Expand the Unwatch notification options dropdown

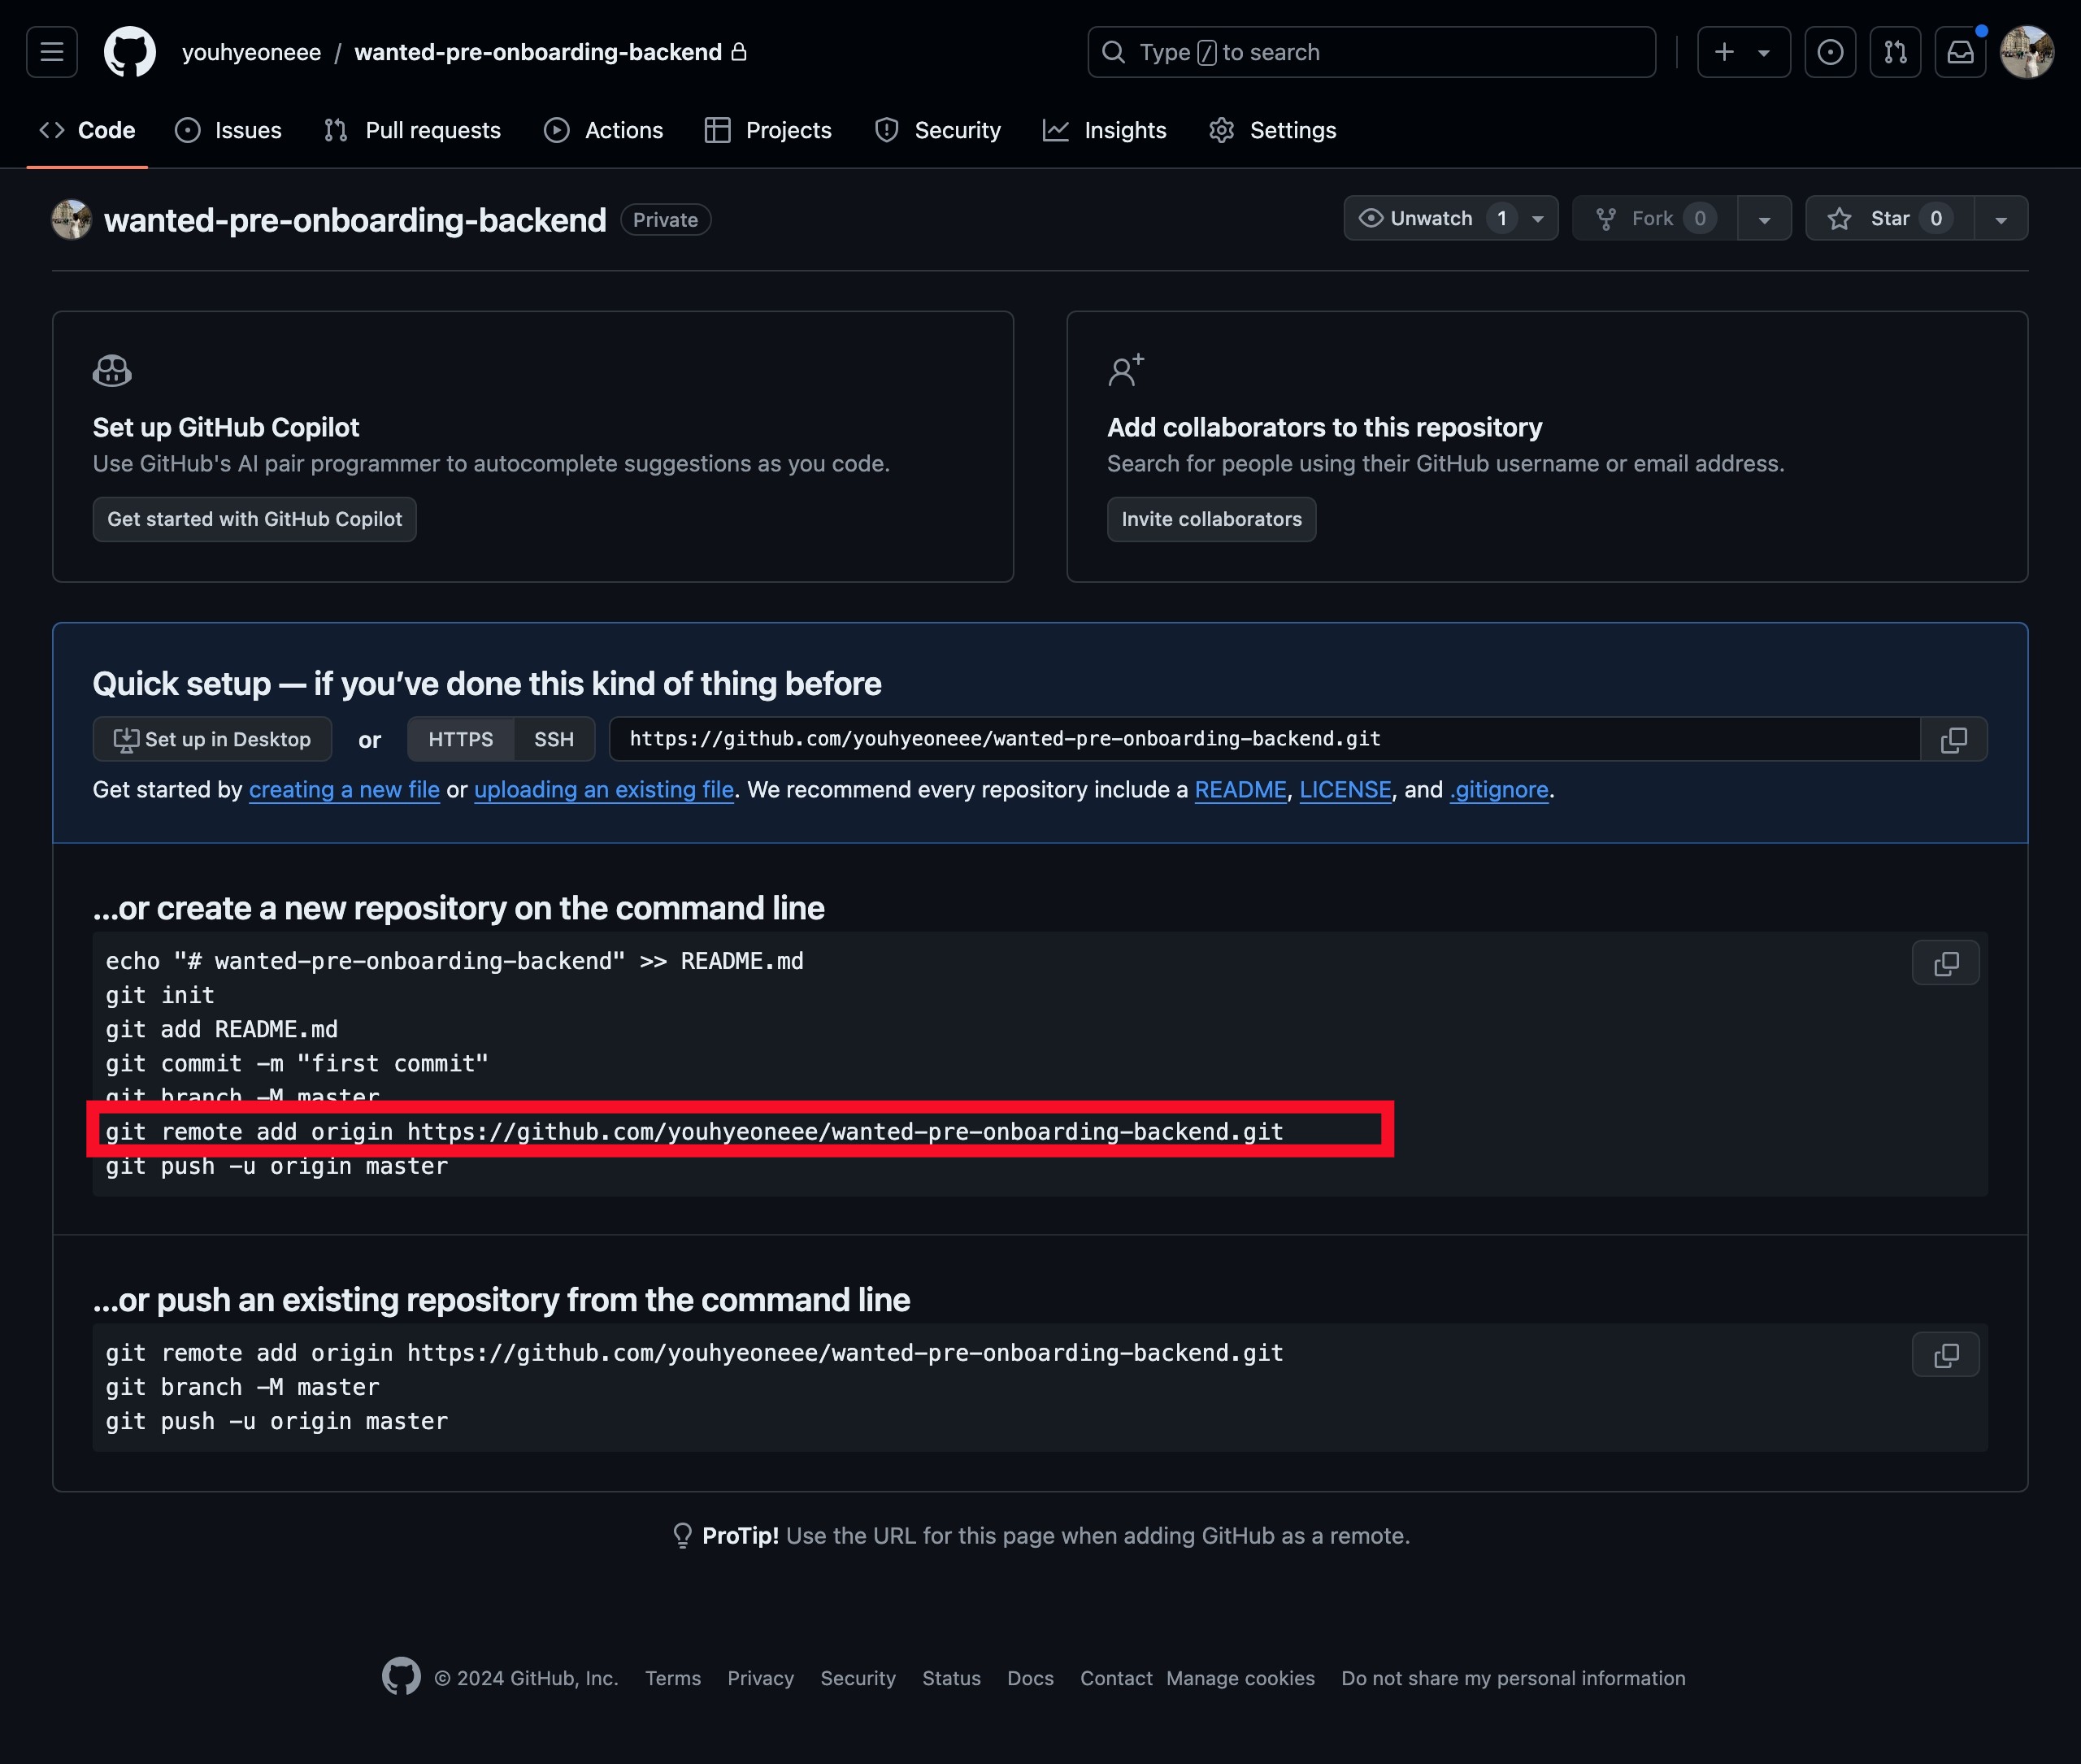click(1538, 218)
